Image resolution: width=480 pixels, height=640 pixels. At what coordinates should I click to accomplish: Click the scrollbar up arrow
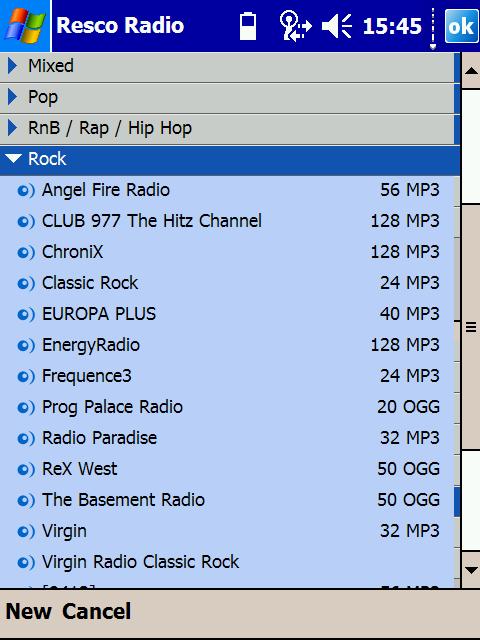[x=471, y=71]
